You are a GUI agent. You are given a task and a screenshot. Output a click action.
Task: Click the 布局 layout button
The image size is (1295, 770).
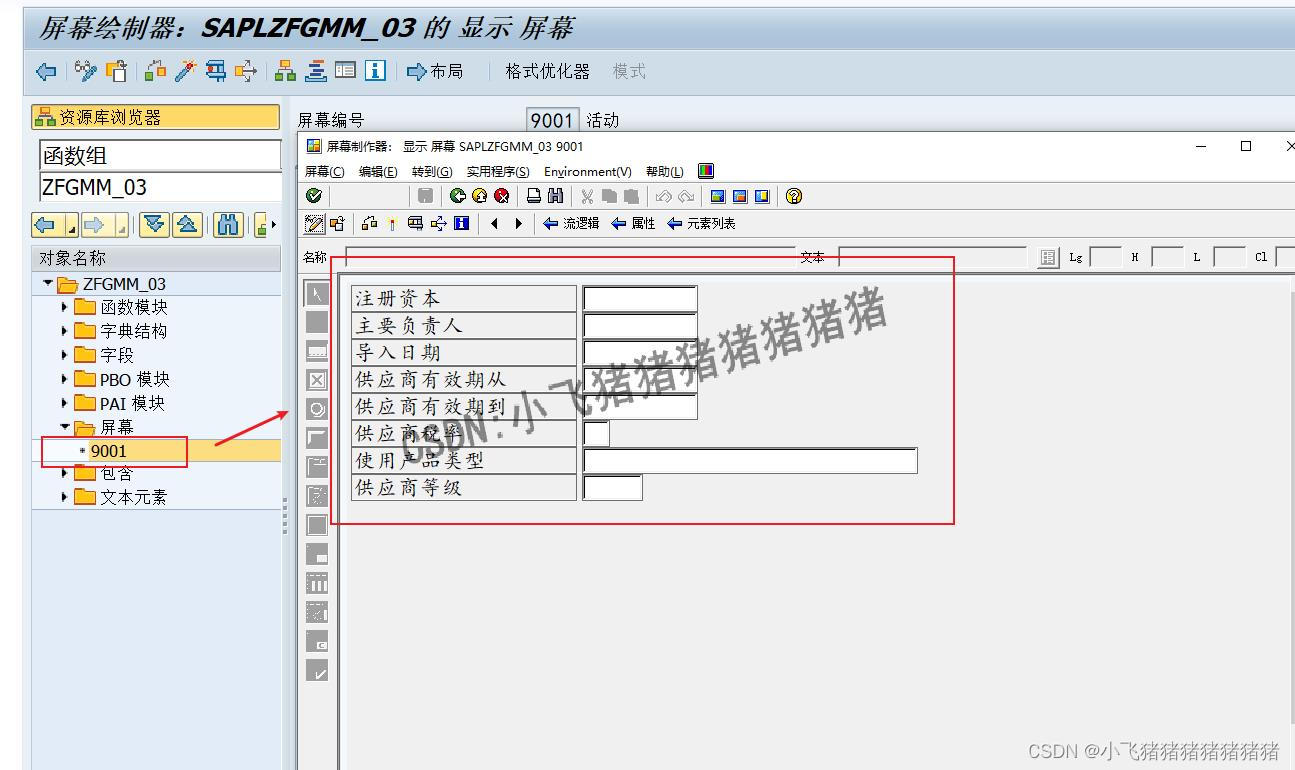(x=435, y=71)
